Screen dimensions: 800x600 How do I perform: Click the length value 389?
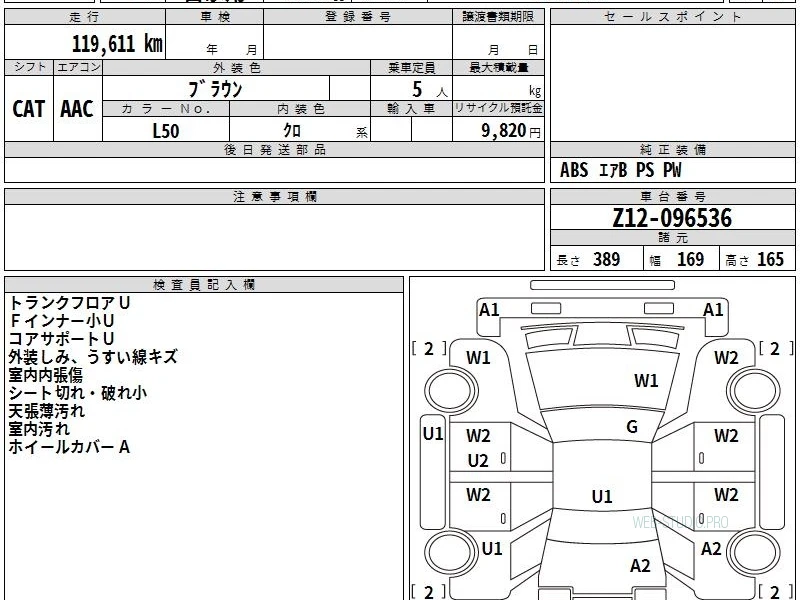point(606,259)
